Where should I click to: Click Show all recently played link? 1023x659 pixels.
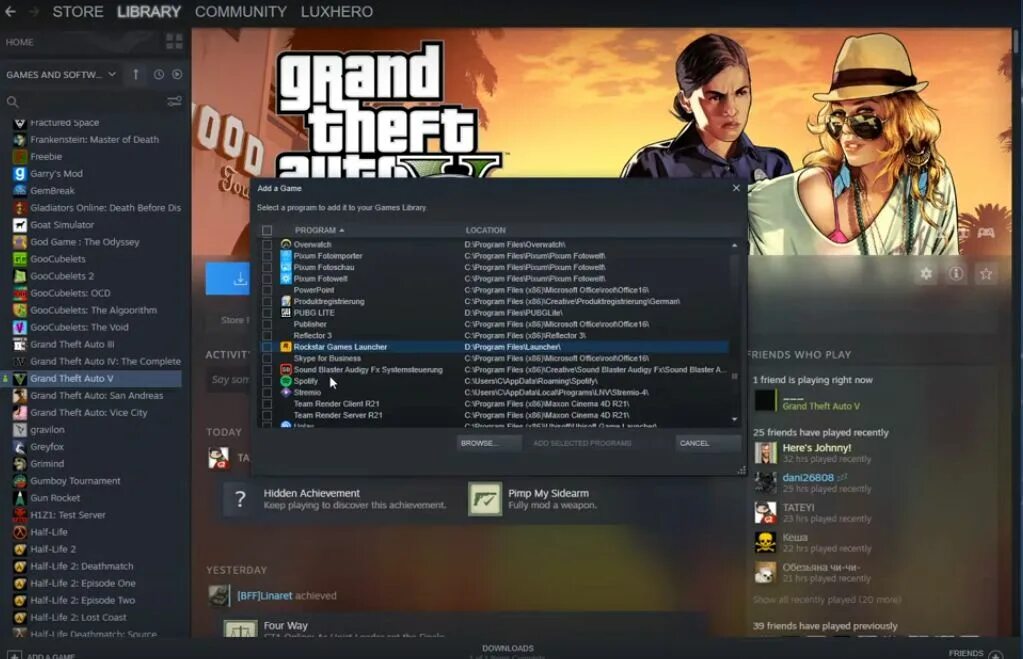coord(827,600)
